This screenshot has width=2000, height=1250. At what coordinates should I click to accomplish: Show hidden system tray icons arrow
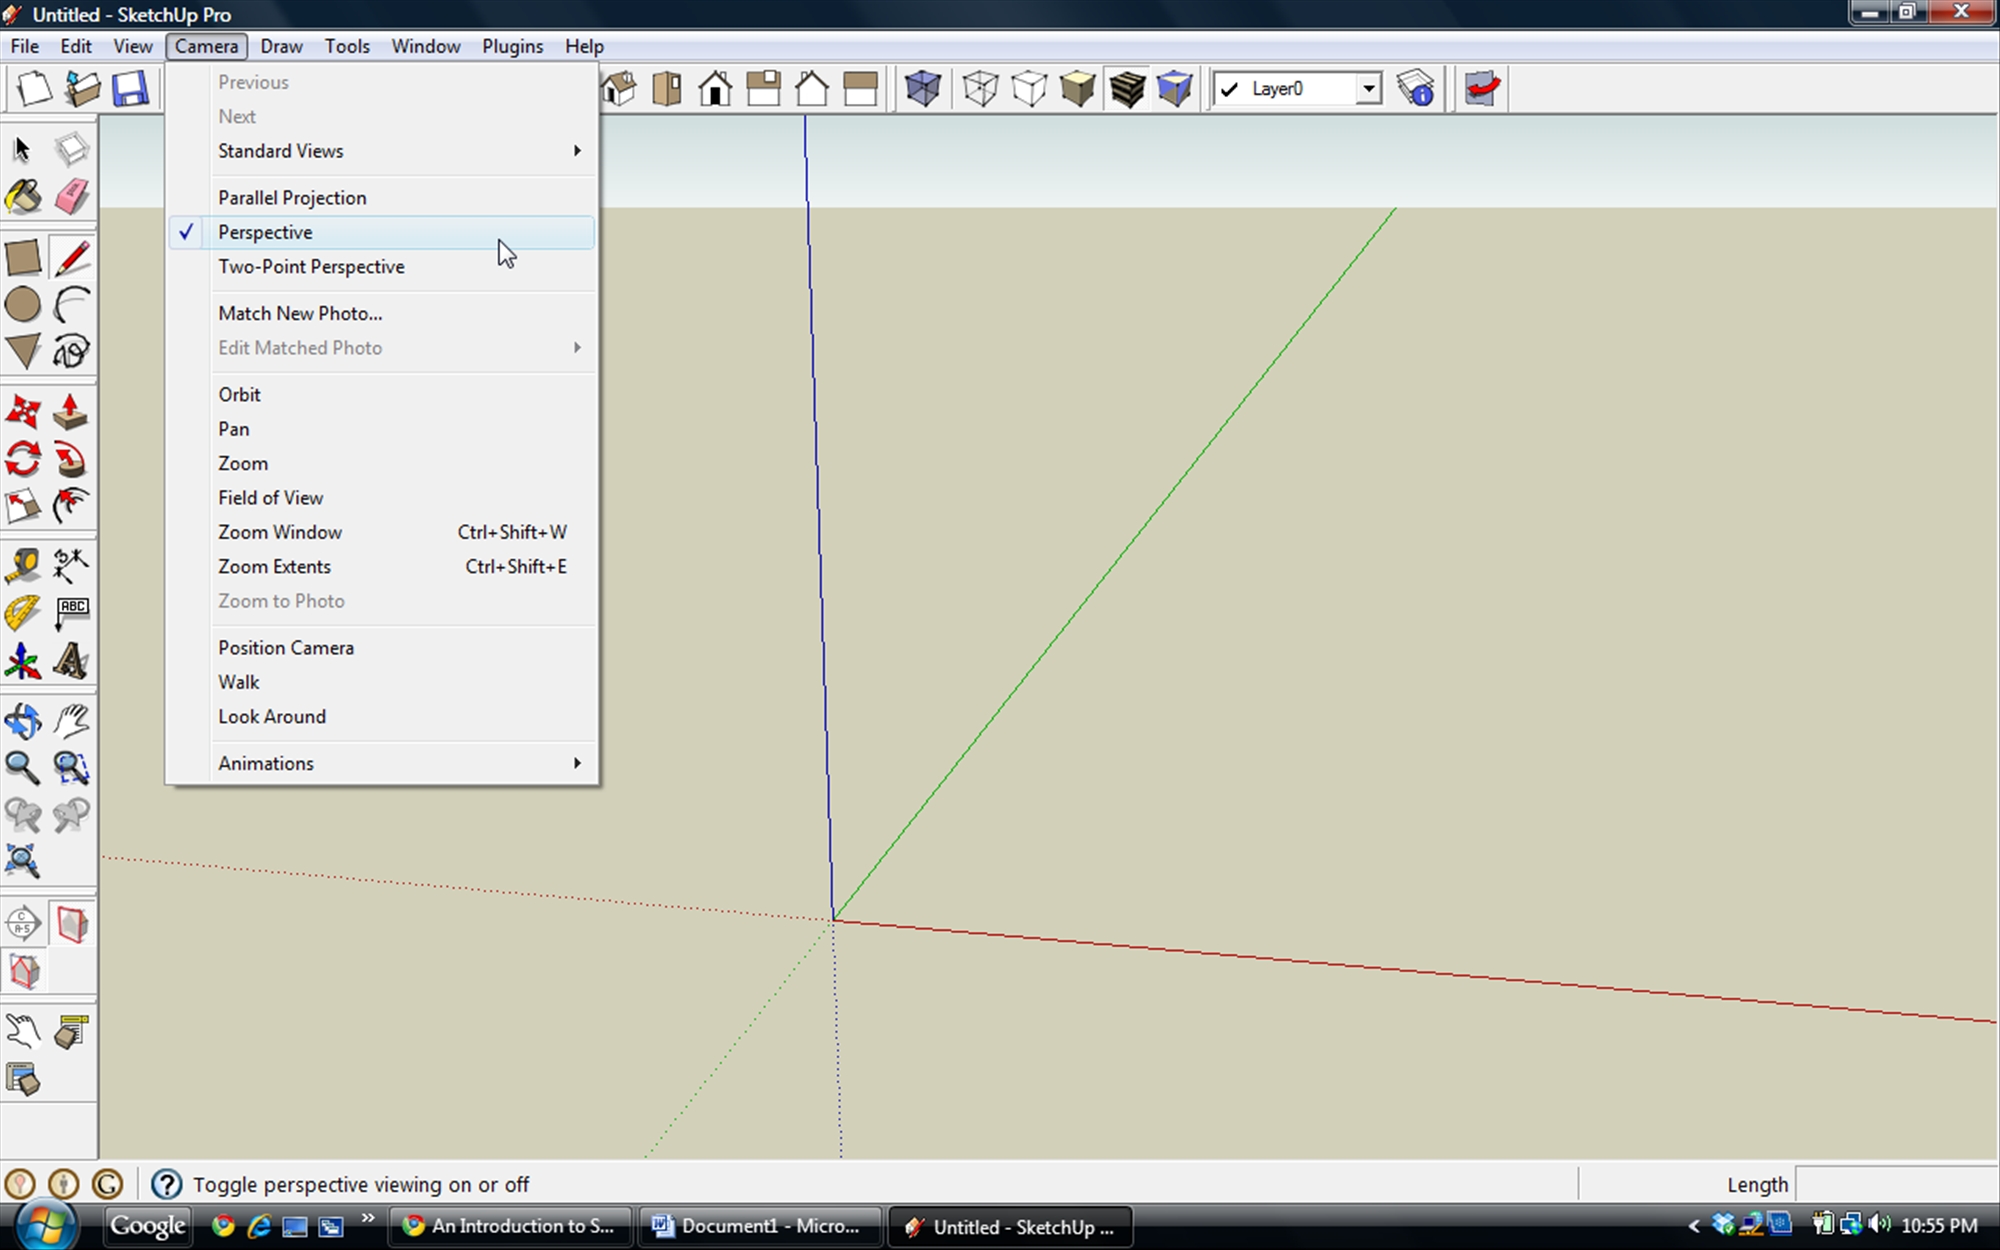tap(1693, 1225)
